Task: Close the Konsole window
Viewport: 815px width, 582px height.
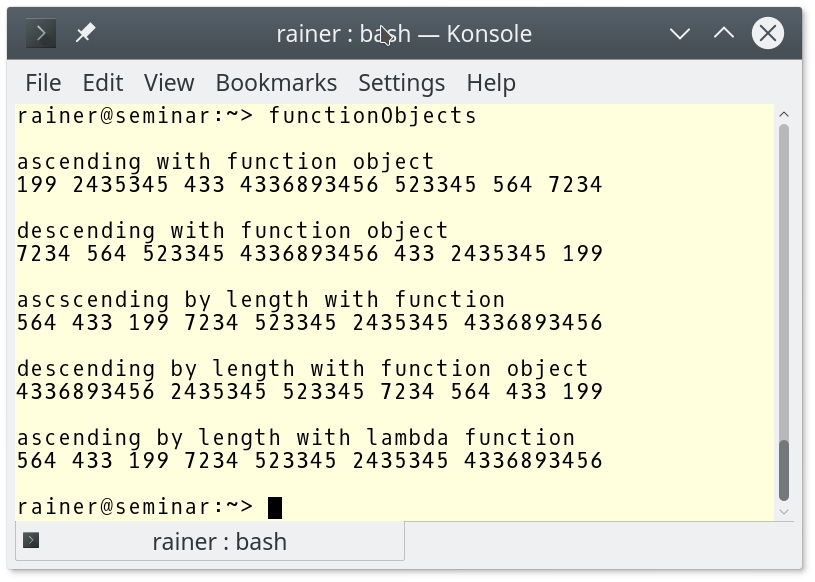Action: 768,33
